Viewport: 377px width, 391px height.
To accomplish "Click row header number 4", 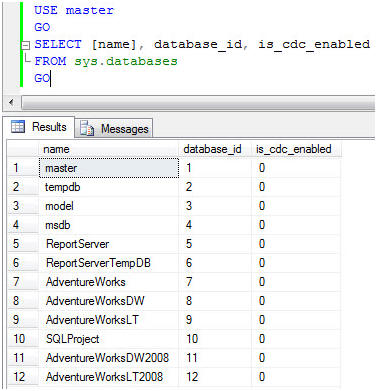I will (x=23, y=225).
